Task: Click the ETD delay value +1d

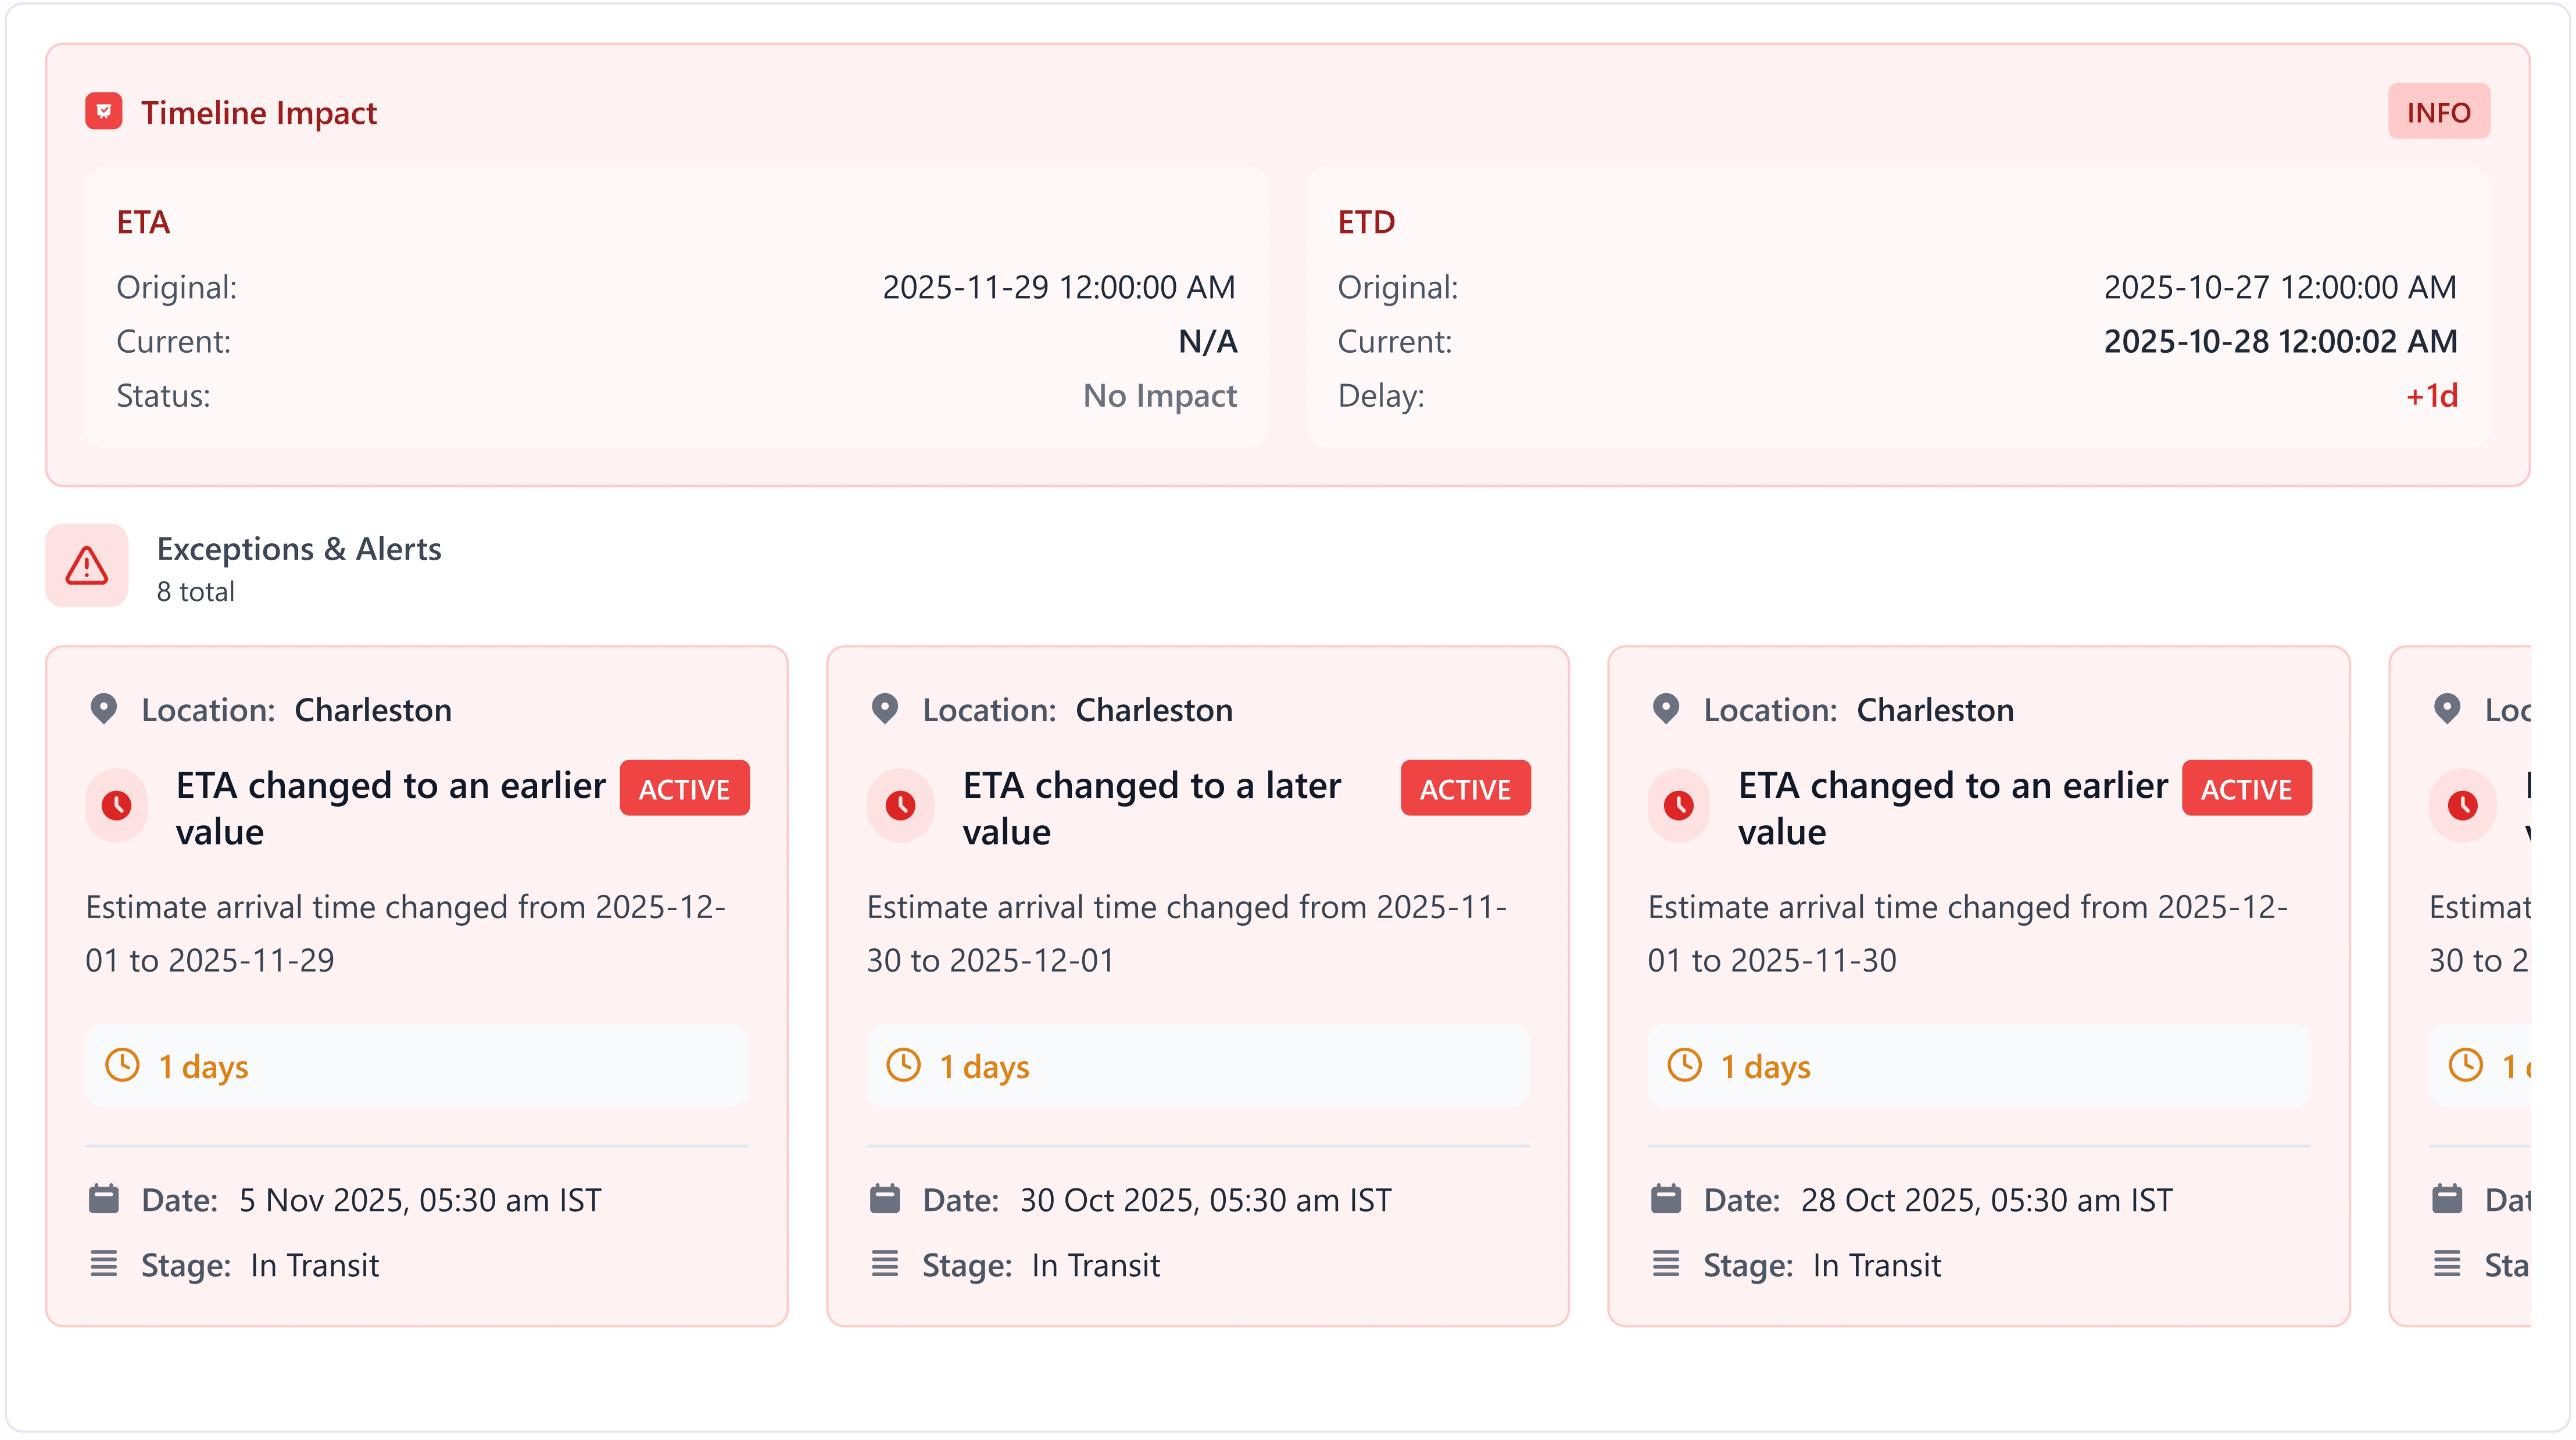Action: click(2431, 396)
